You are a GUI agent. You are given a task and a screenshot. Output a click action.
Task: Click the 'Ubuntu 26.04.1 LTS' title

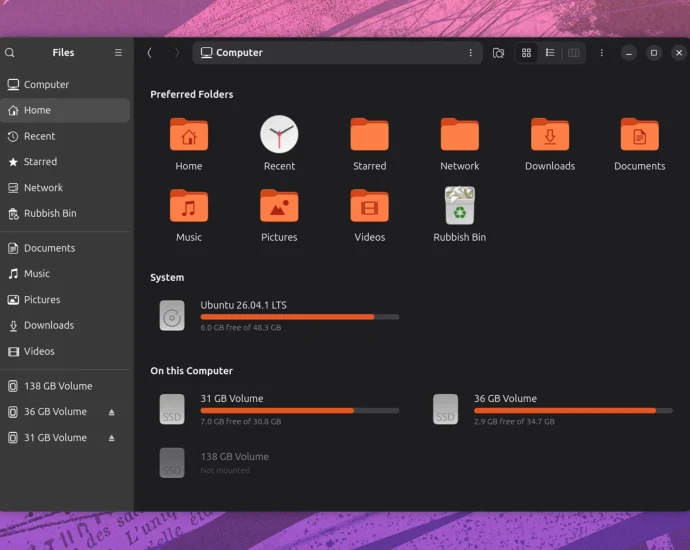[243, 305]
